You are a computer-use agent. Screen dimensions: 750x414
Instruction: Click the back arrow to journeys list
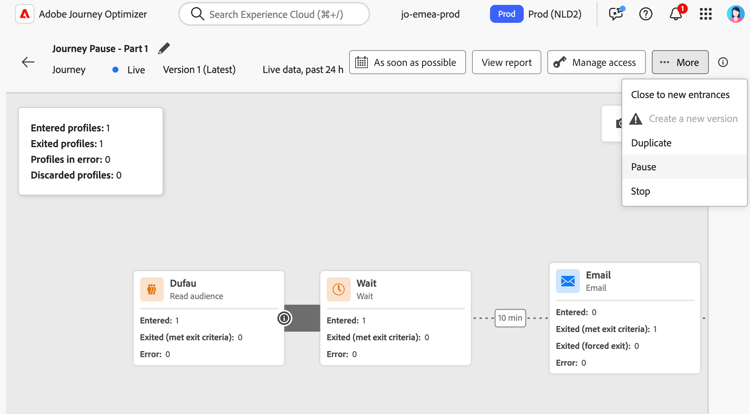point(28,62)
